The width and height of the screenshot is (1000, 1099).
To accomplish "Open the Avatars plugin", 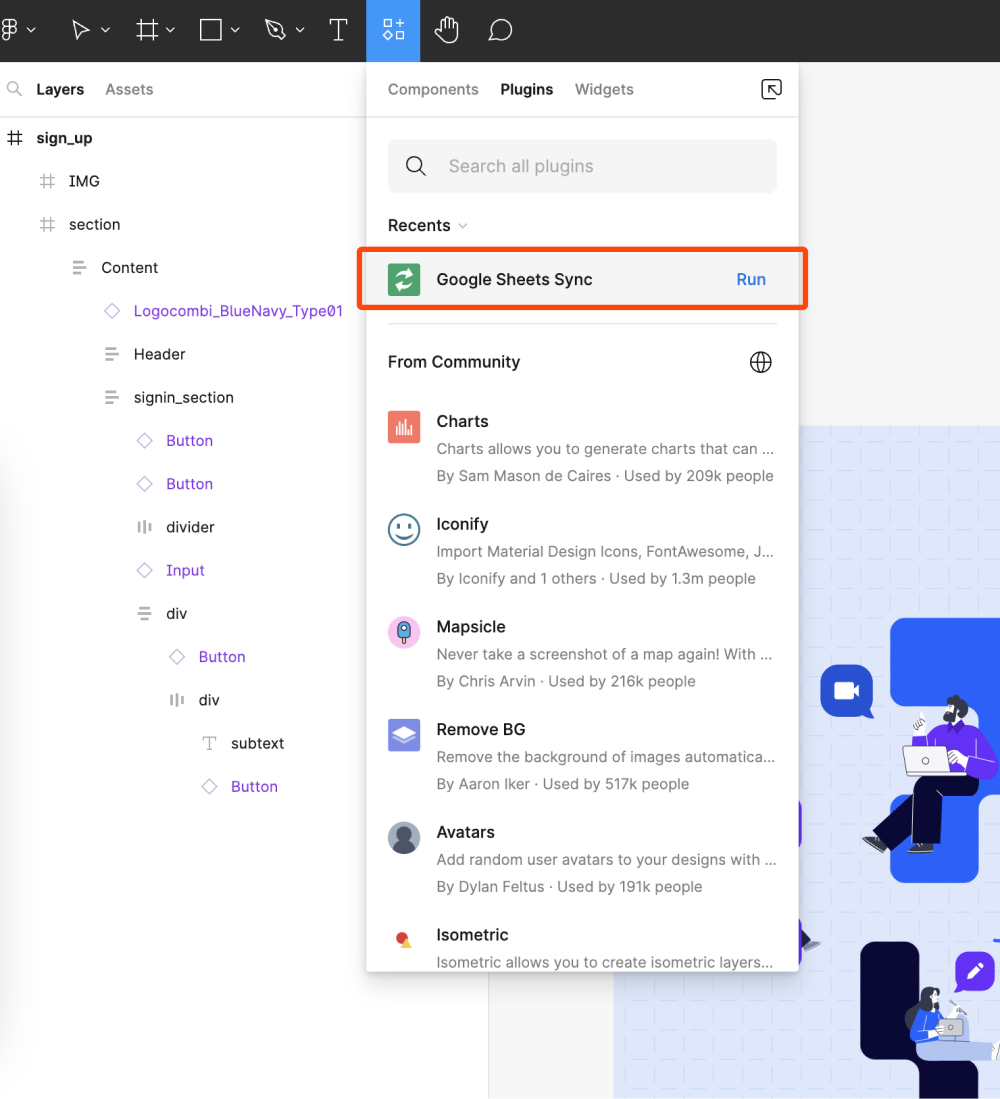I will coord(582,859).
